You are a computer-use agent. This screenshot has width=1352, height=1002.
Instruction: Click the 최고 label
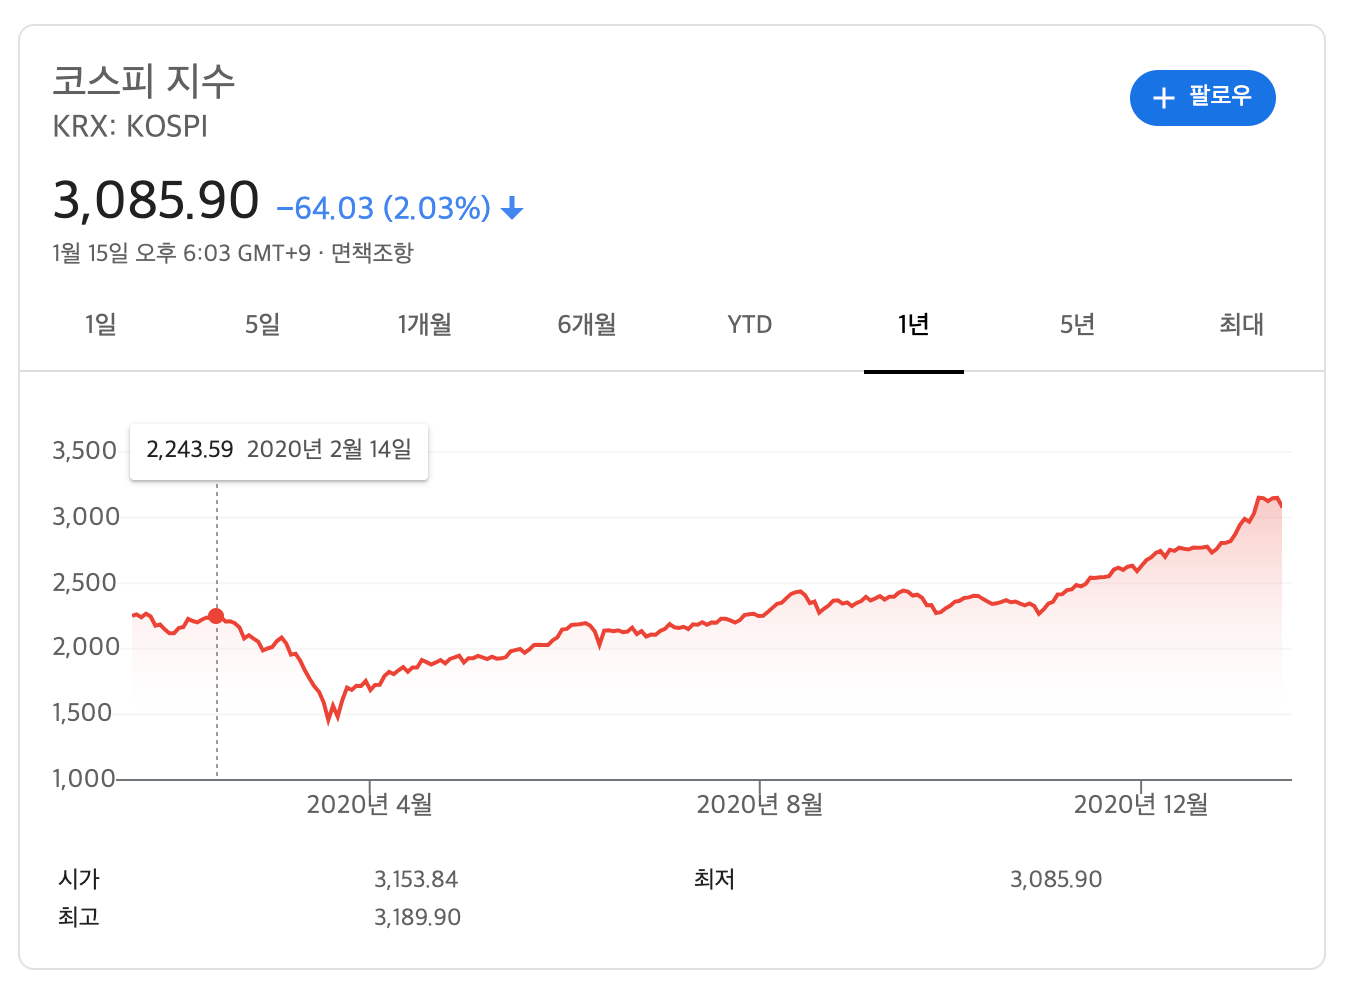click(79, 918)
